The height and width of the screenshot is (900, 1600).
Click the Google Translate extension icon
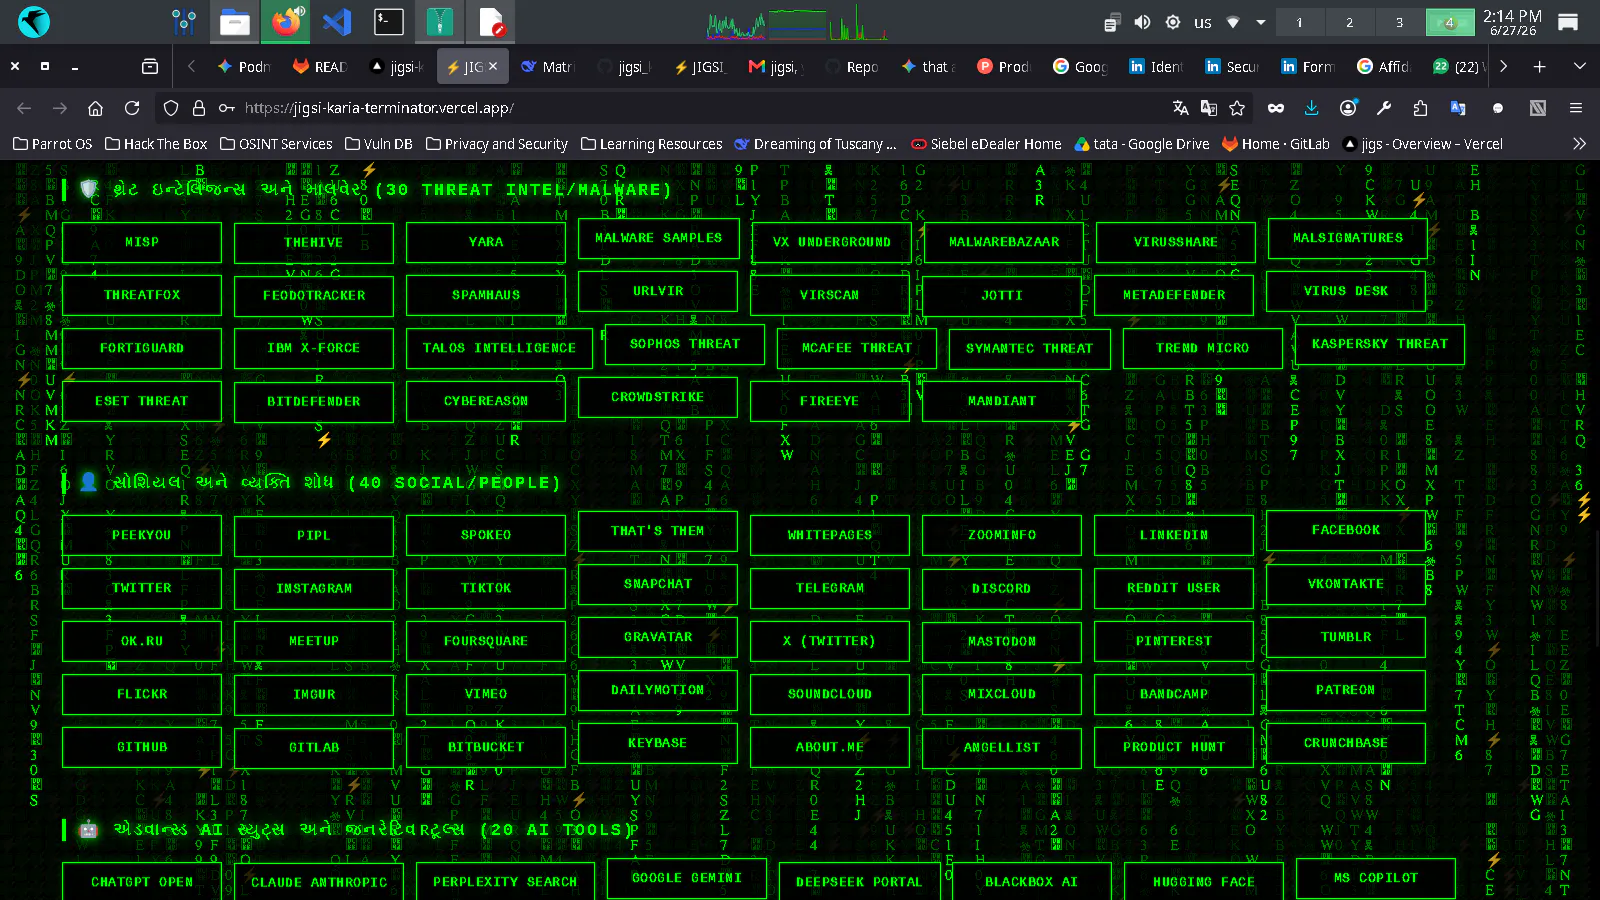1458,108
